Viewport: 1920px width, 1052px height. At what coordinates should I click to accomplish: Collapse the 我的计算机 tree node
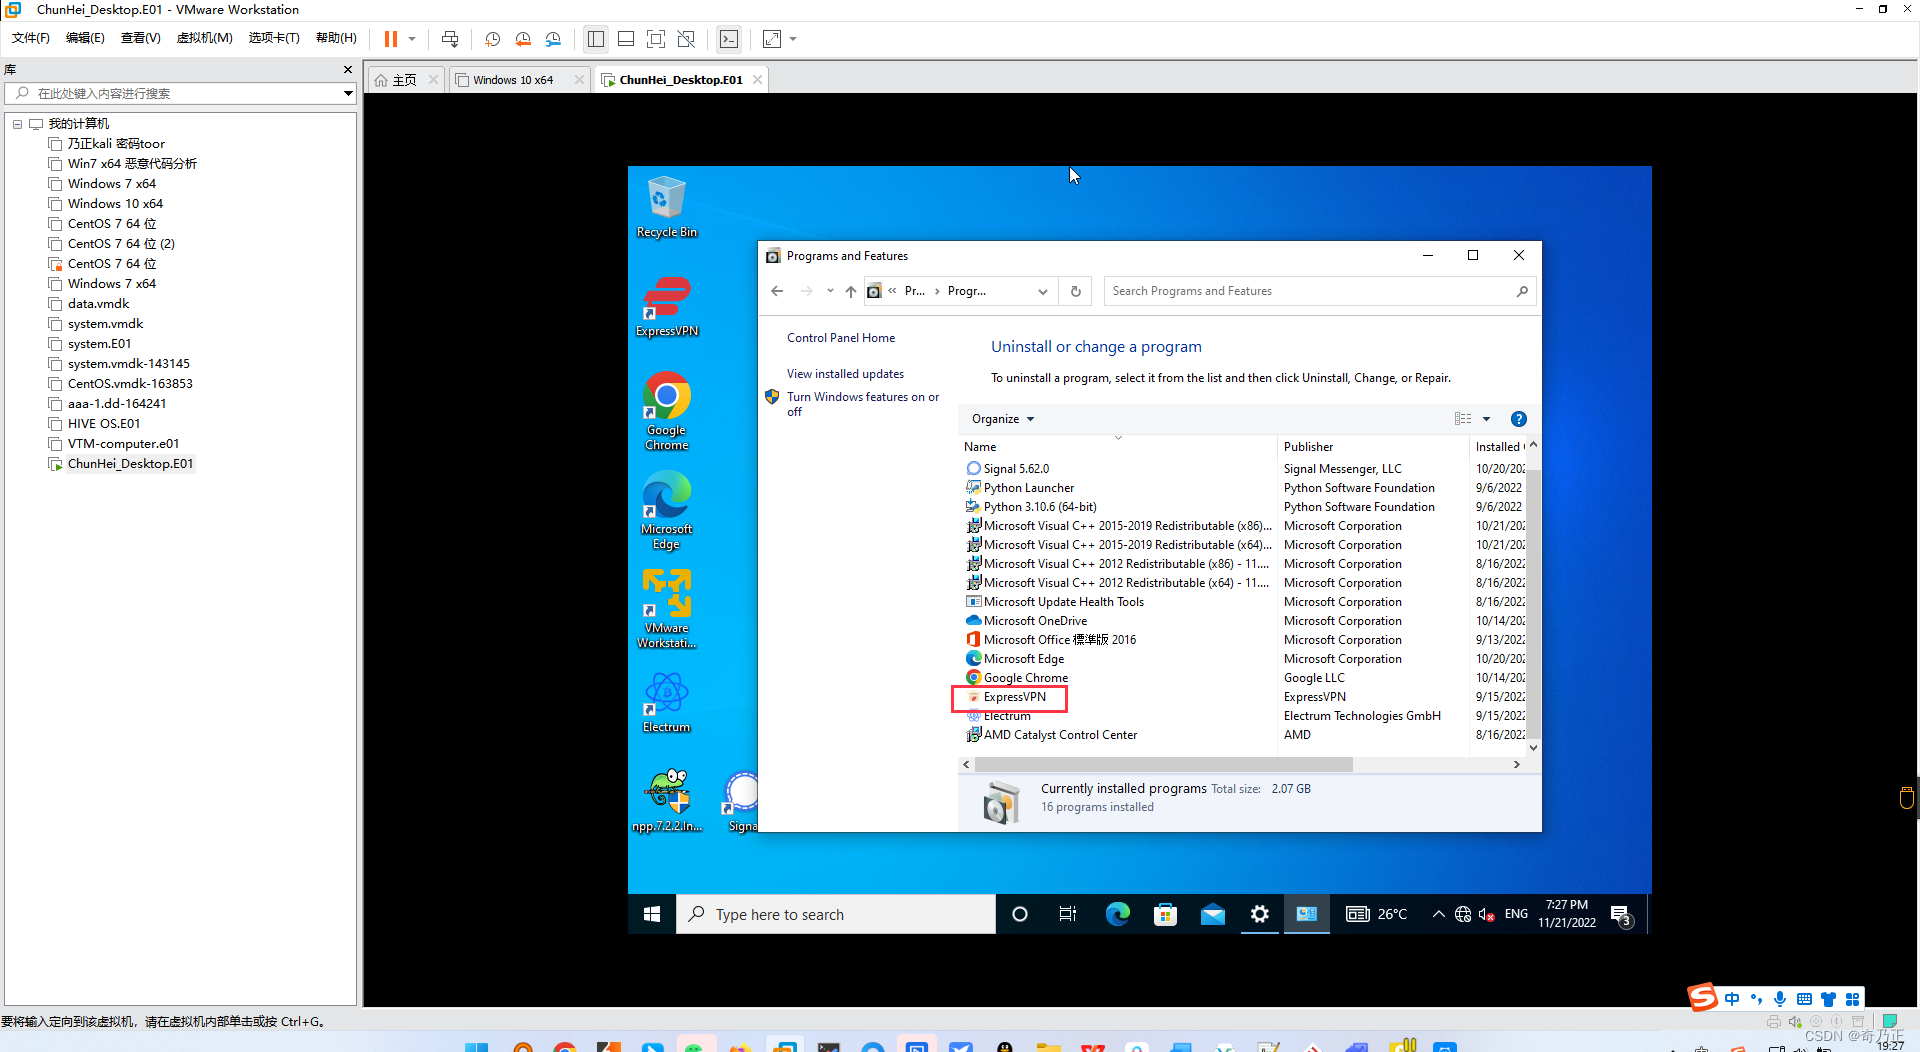[17, 124]
